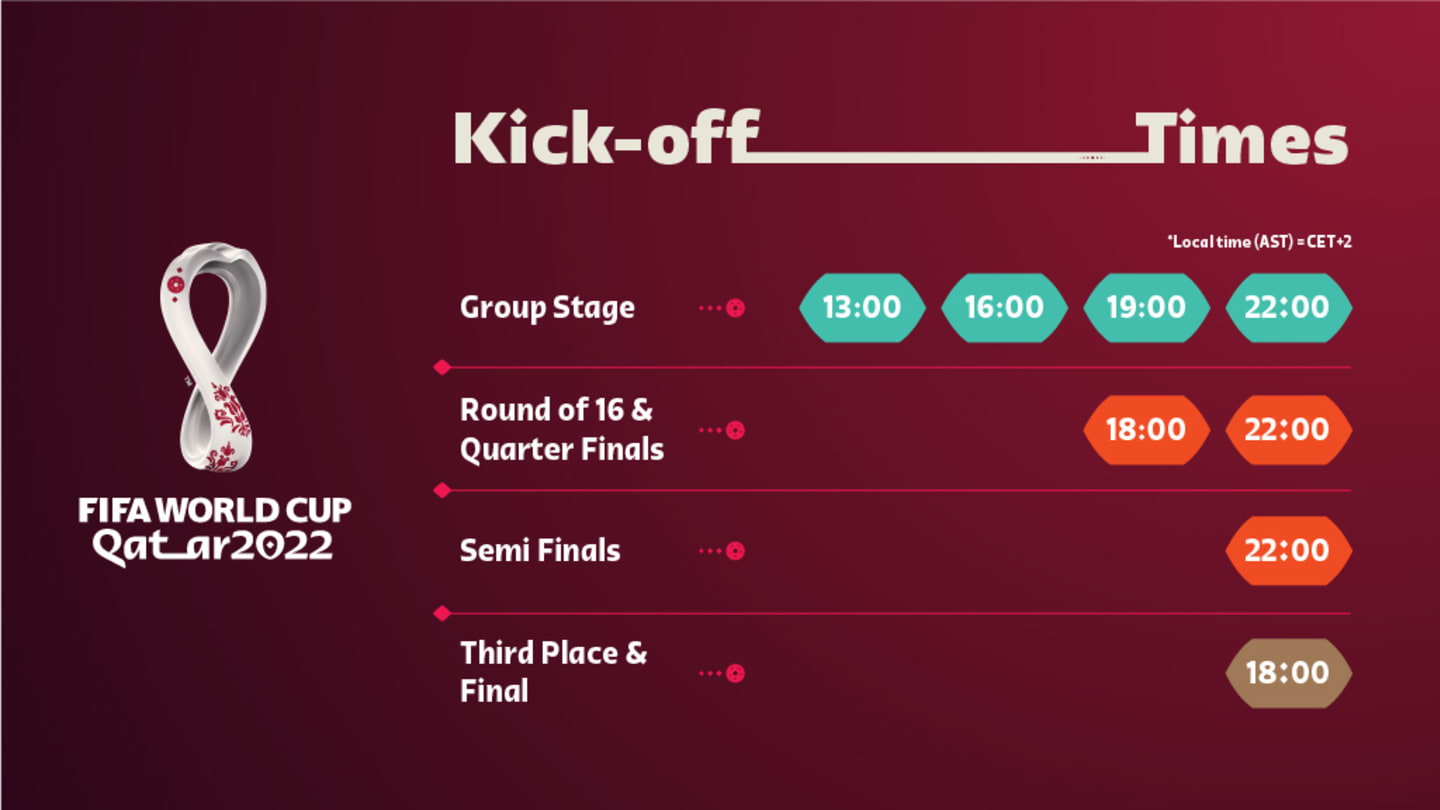1440x810 pixels.
Task: Click the ball icon beside Third Place & Final
Action: click(x=735, y=673)
